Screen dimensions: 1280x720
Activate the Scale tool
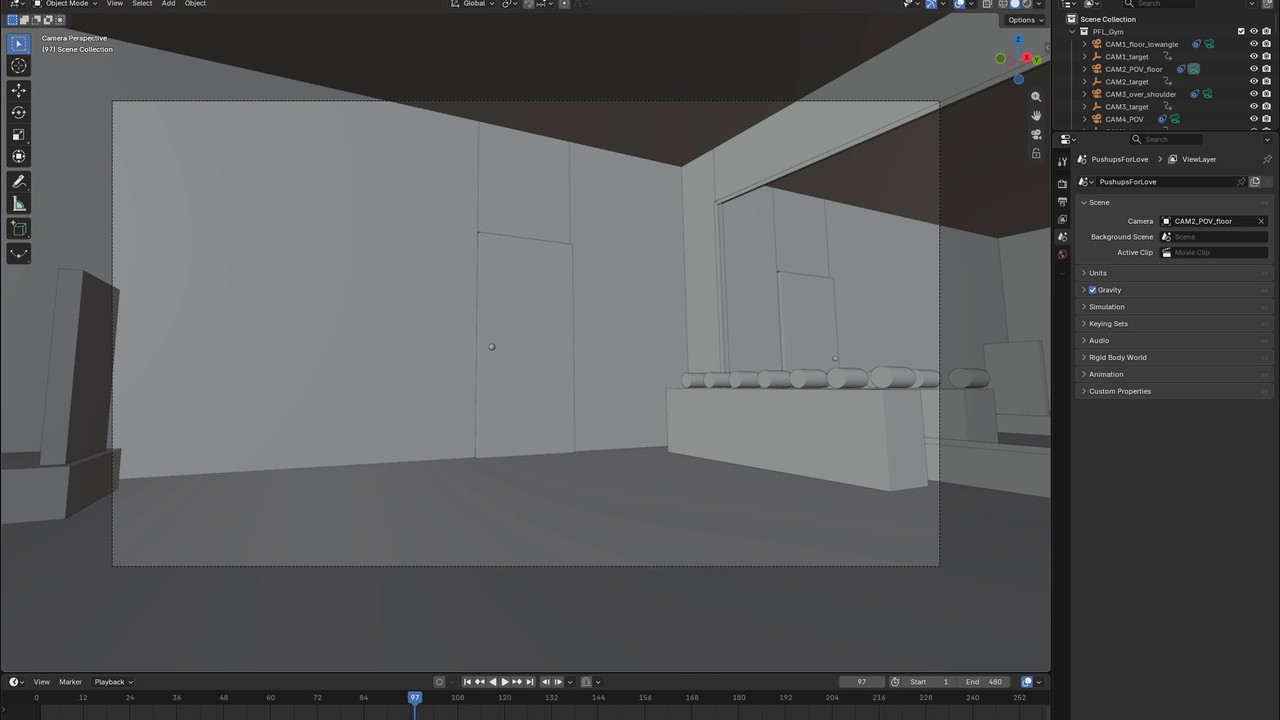click(x=18, y=134)
